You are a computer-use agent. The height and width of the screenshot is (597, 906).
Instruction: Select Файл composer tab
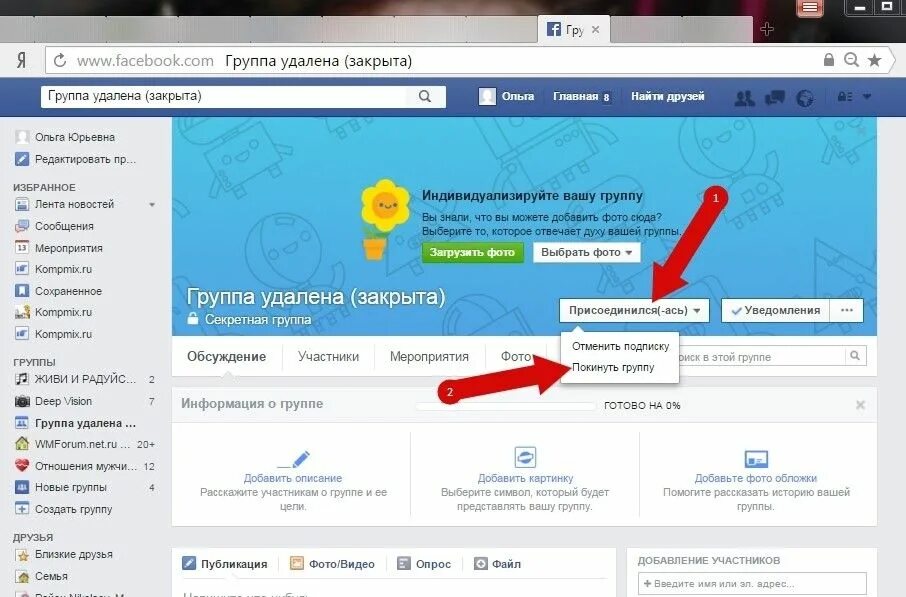pos(497,563)
